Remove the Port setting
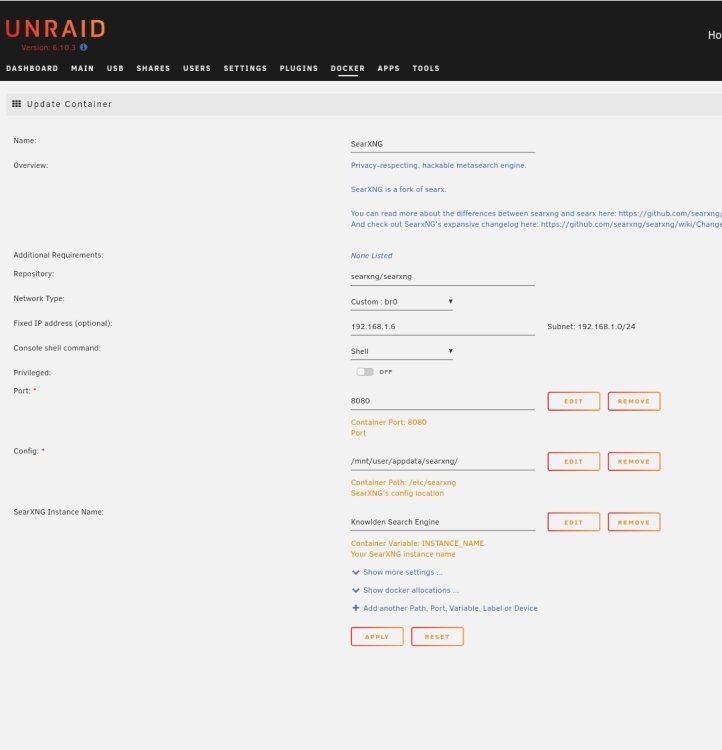This screenshot has height=750, width=722. point(634,401)
